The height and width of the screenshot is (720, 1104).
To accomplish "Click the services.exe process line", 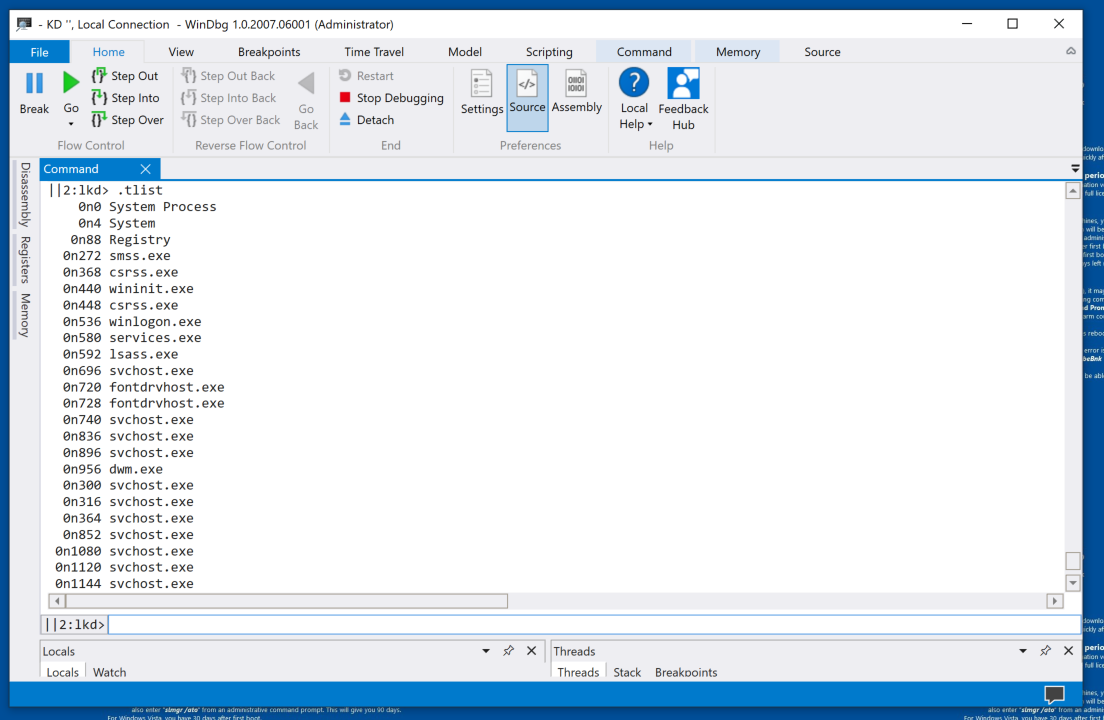I will (x=132, y=338).
